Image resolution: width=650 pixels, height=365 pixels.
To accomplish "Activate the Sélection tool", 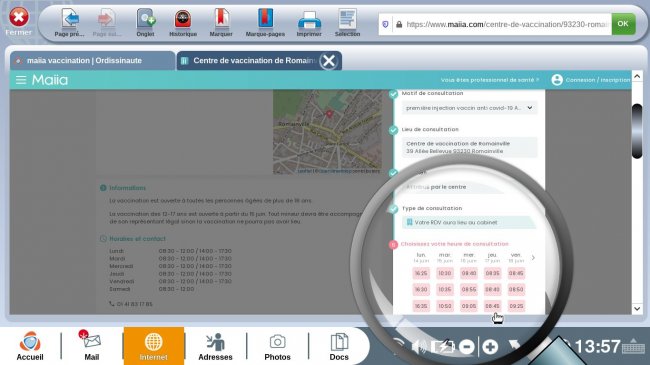I will point(347,23).
